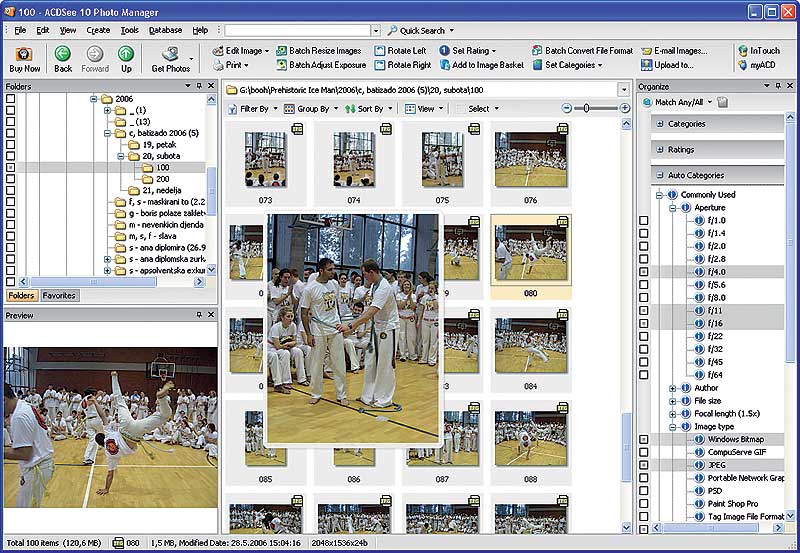800x553 pixels.
Task: Click the save icon beside Match Any/All
Action: tap(722, 102)
